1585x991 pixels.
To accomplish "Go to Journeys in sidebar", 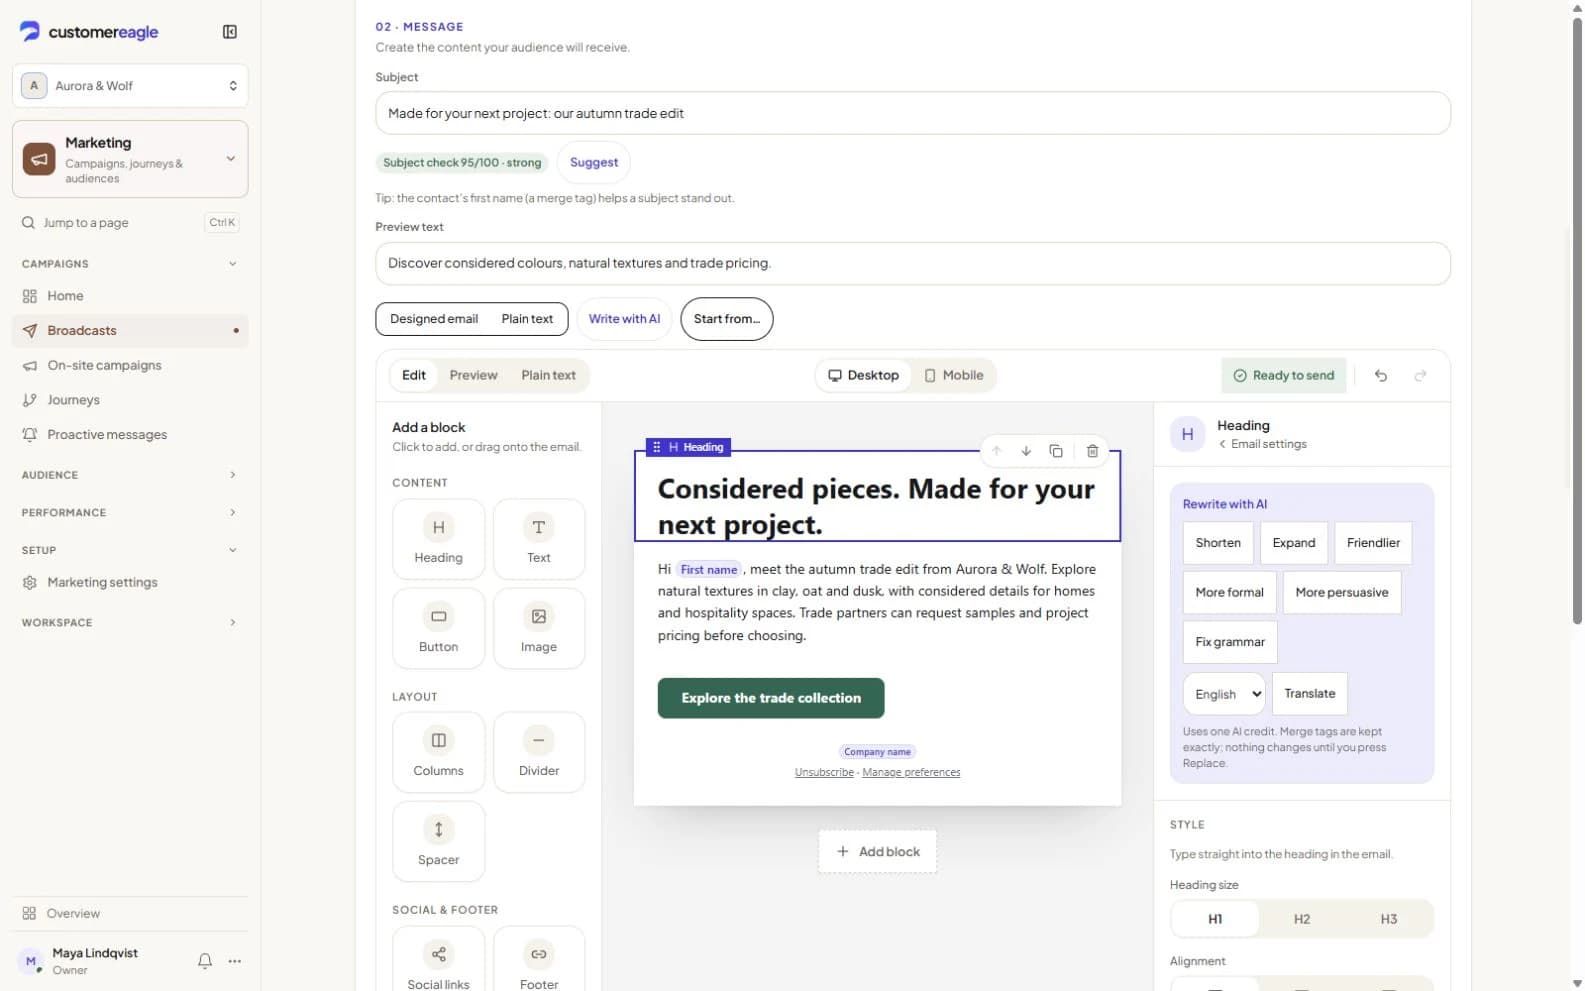I will click(130, 400).
